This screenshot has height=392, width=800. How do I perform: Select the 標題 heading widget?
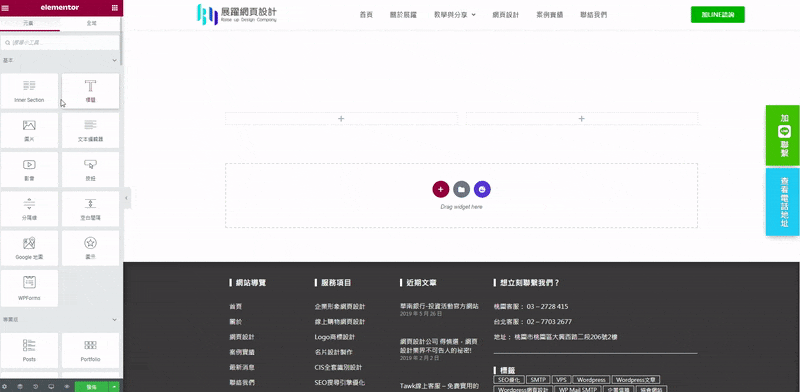pyautogui.click(x=90, y=90)
